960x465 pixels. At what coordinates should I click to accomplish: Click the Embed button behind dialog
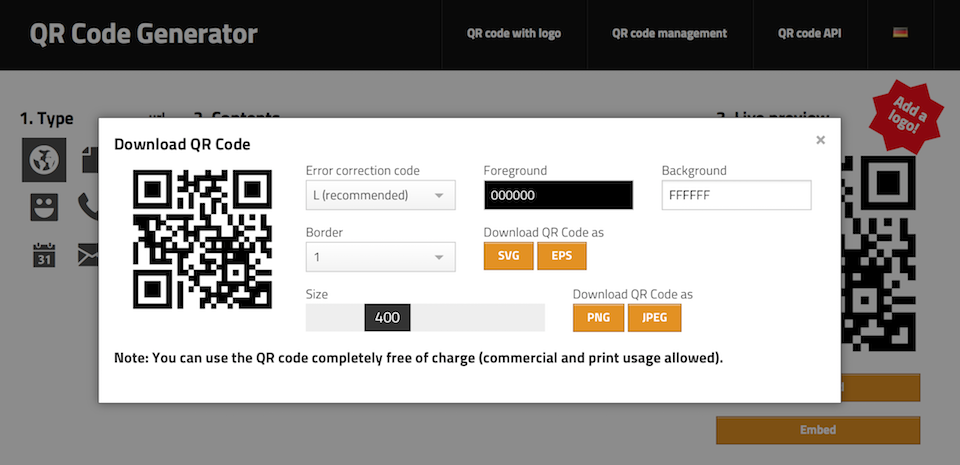[x=818, y=430]
